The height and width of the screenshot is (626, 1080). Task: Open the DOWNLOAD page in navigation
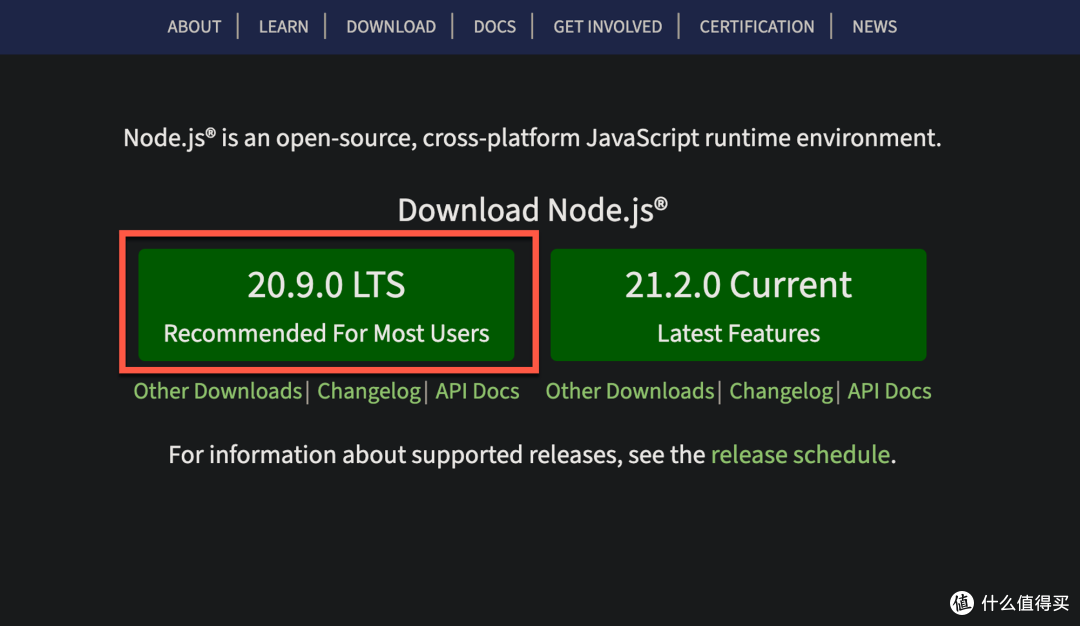point(391,27)
